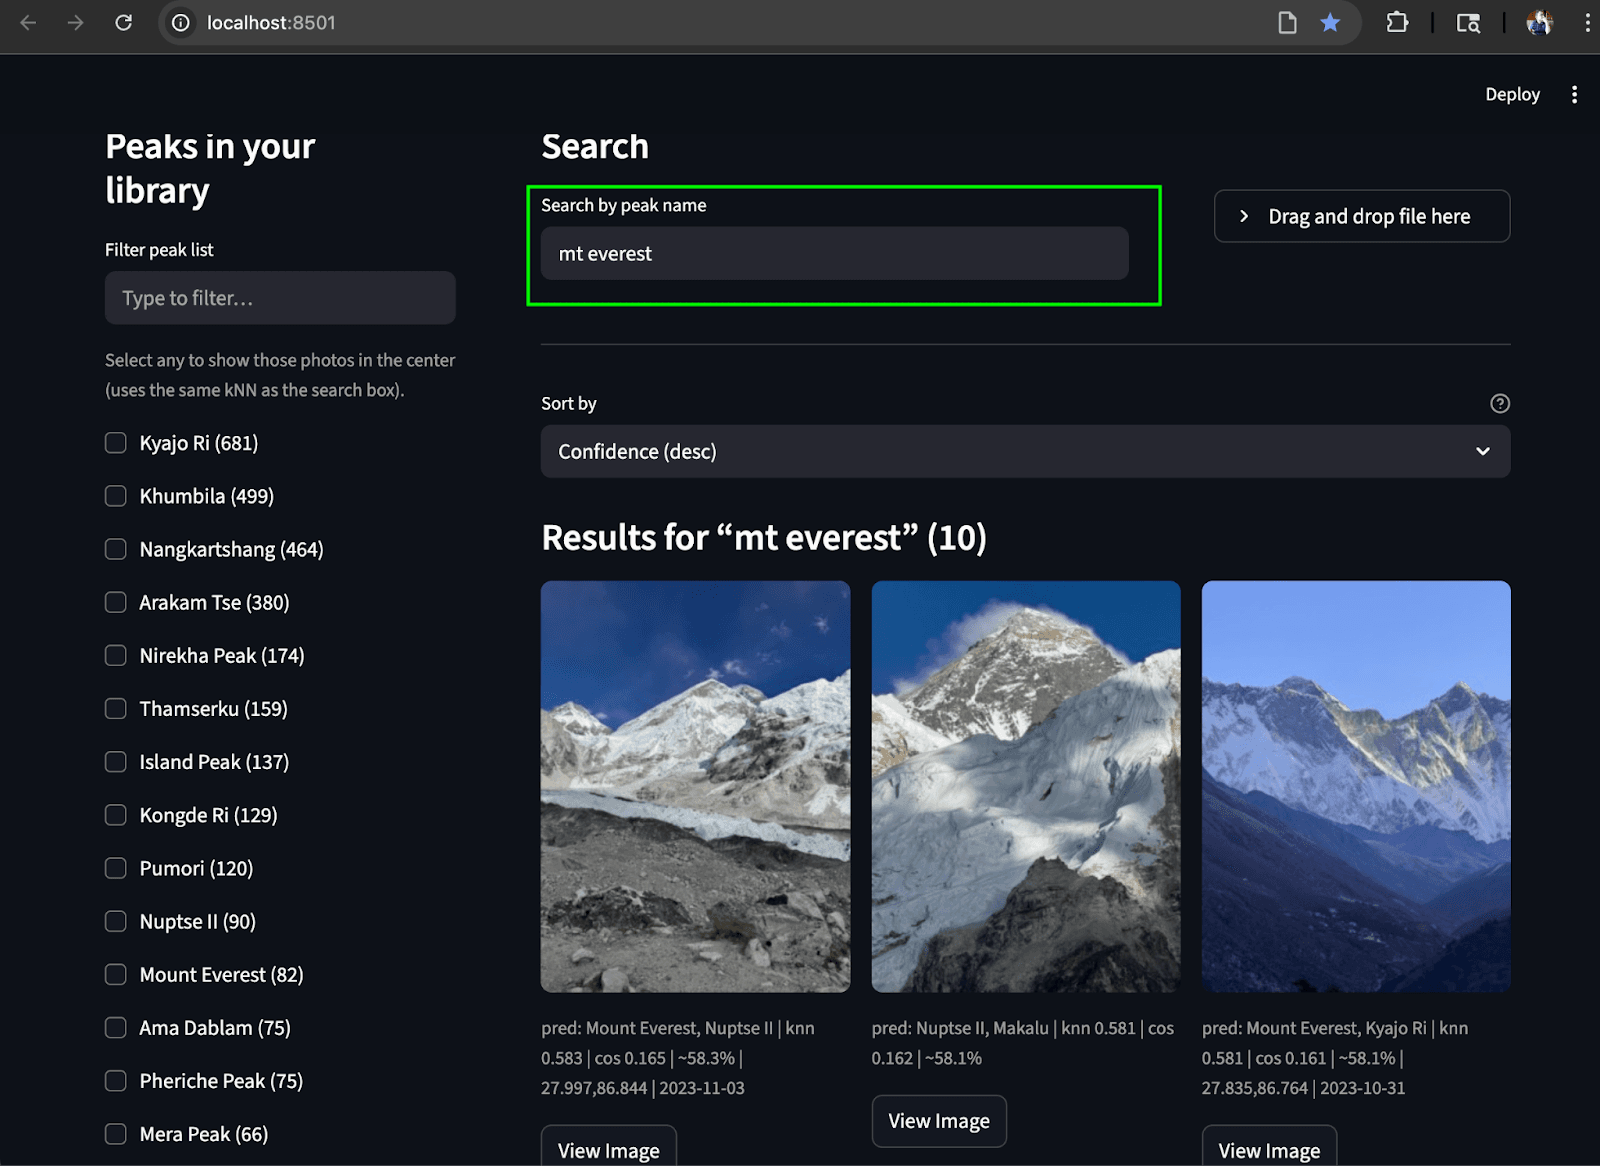Click the bookmark star in the address bar
Image resolution: width=1600 pixels, height=1166 pixels.
1330,22
